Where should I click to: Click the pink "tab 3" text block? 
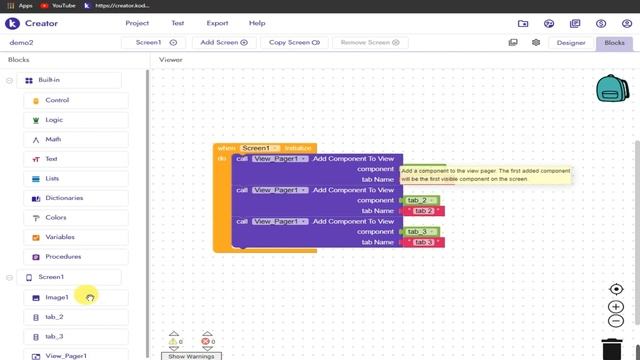pos(424,242)
